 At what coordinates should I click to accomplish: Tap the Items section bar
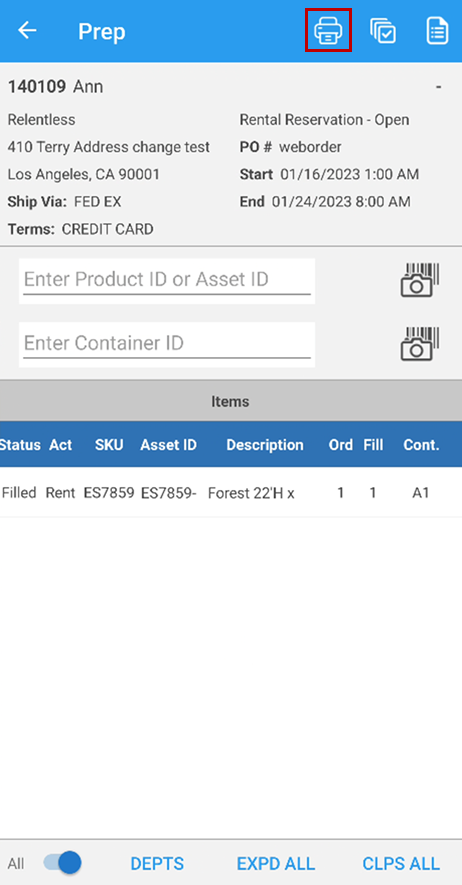pos(231,401)
